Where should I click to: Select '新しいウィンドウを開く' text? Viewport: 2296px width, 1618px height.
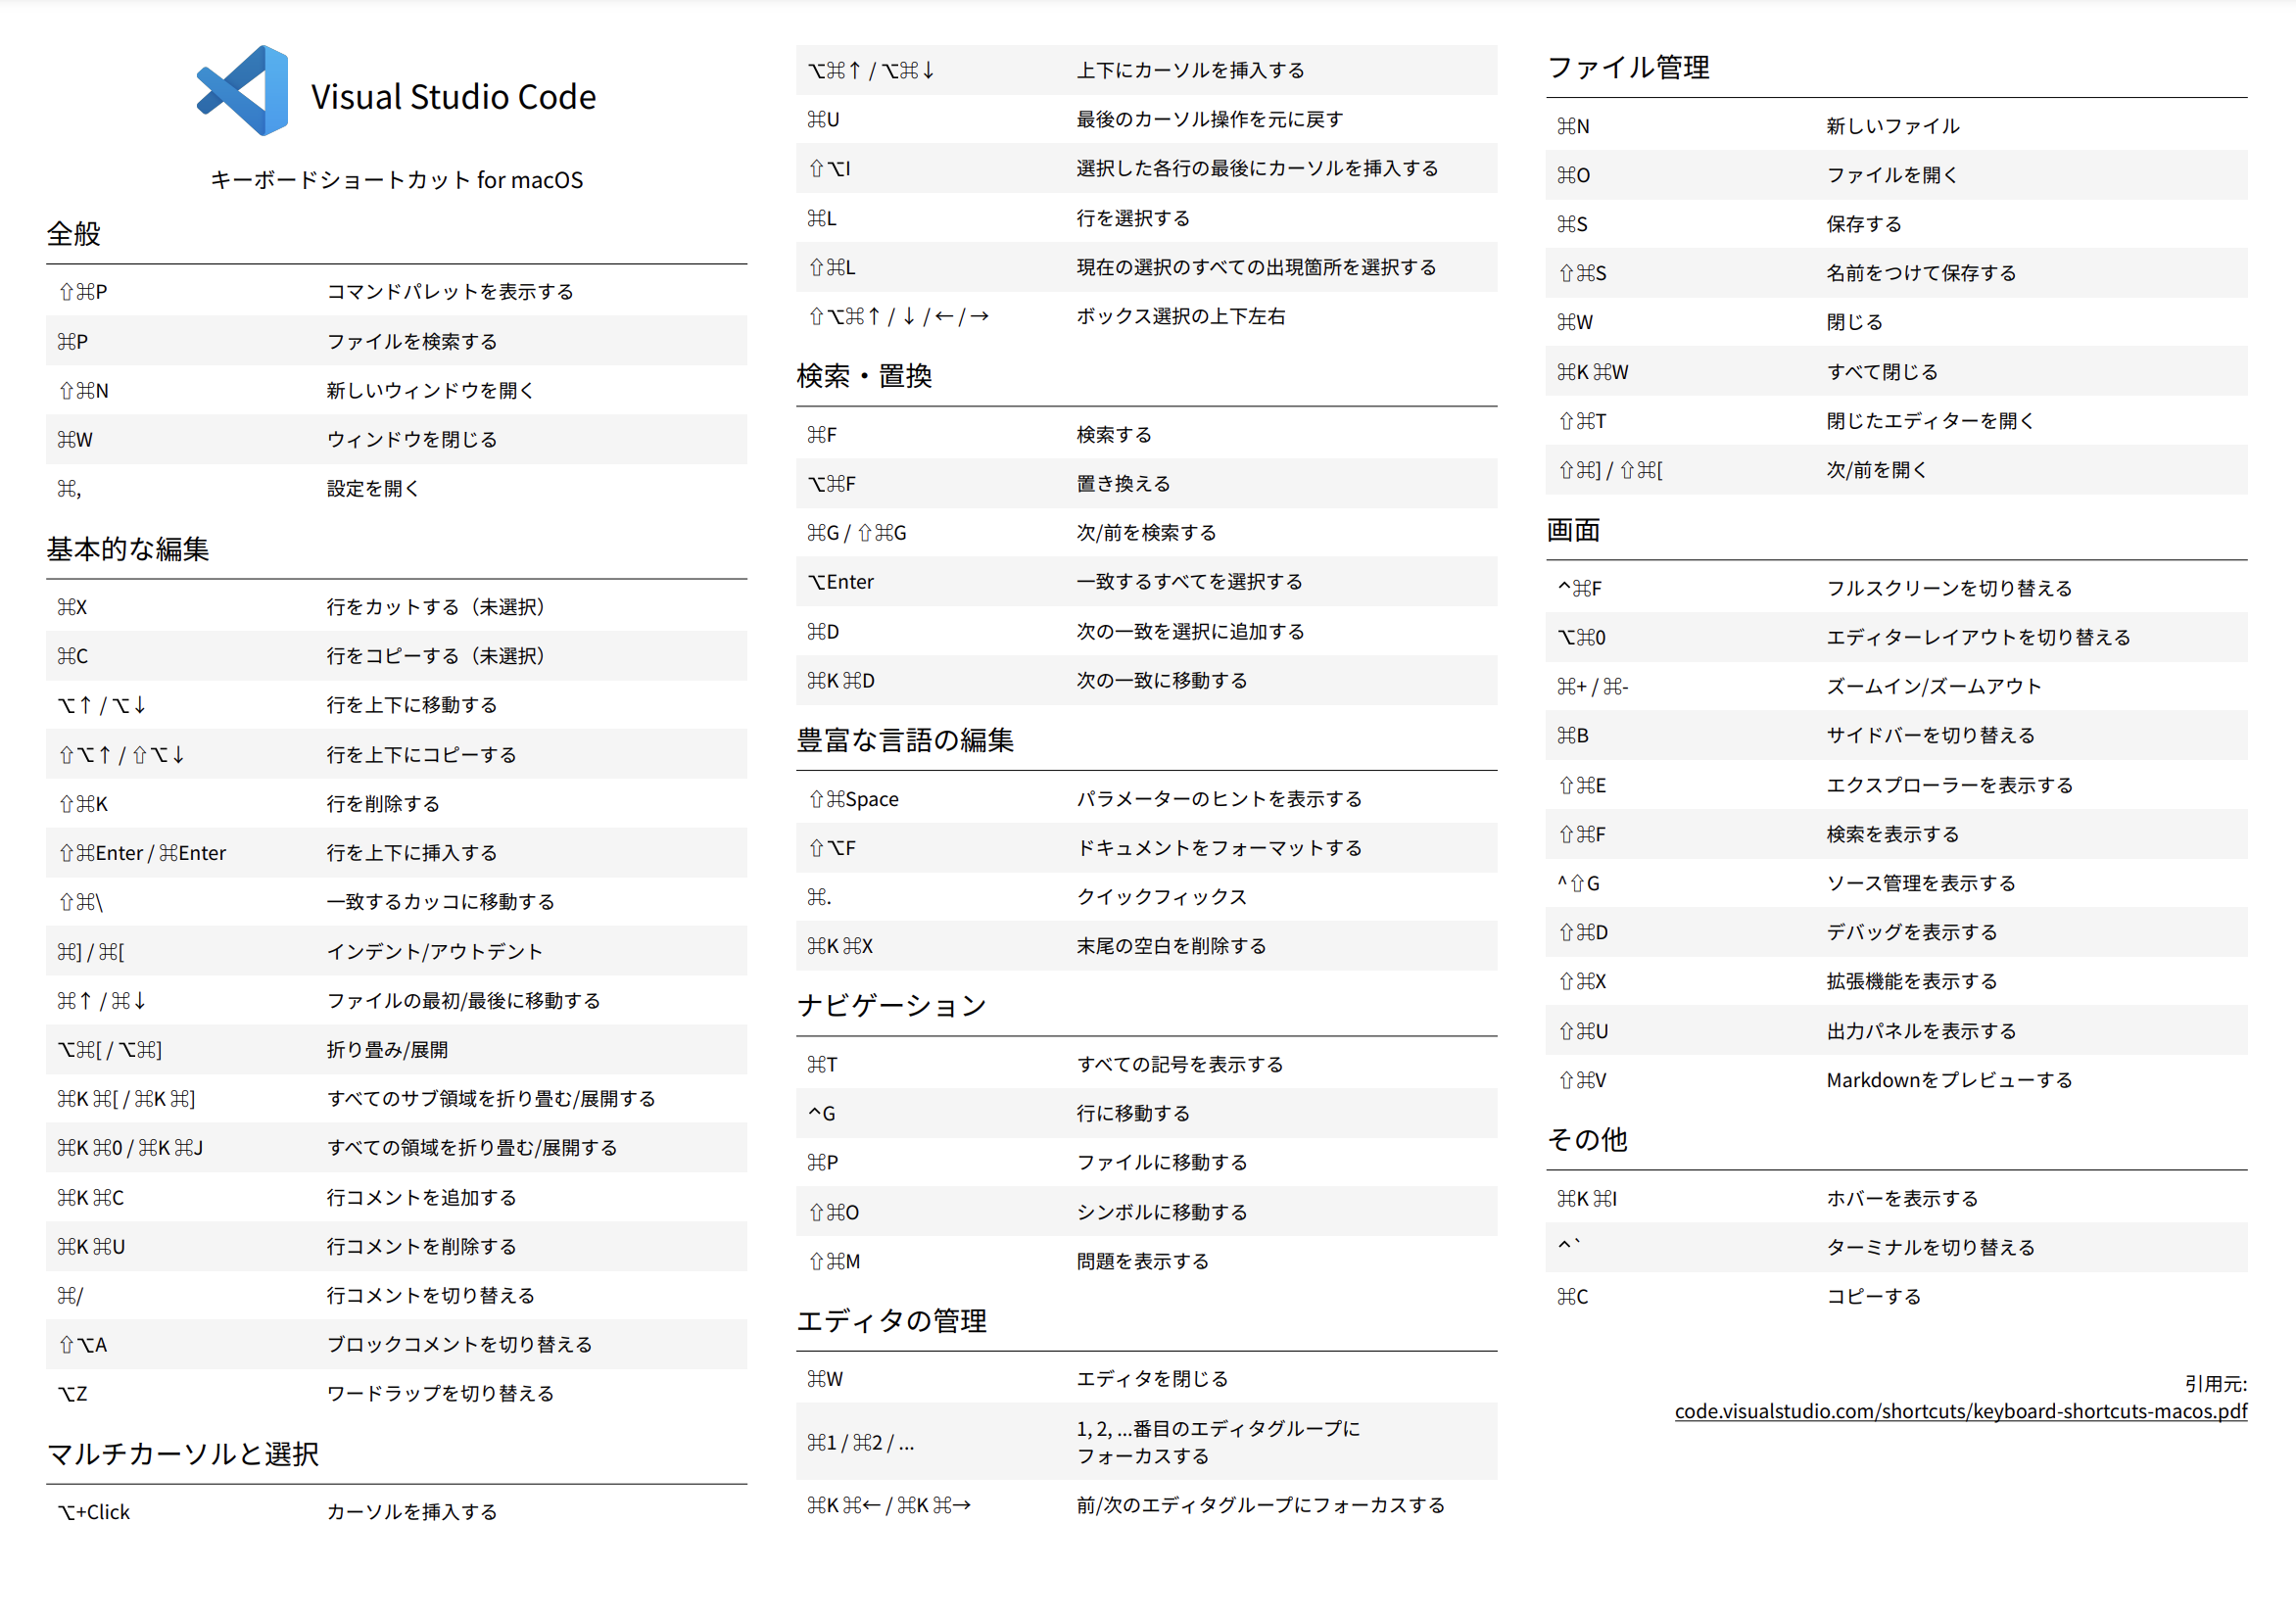point(431,391)
